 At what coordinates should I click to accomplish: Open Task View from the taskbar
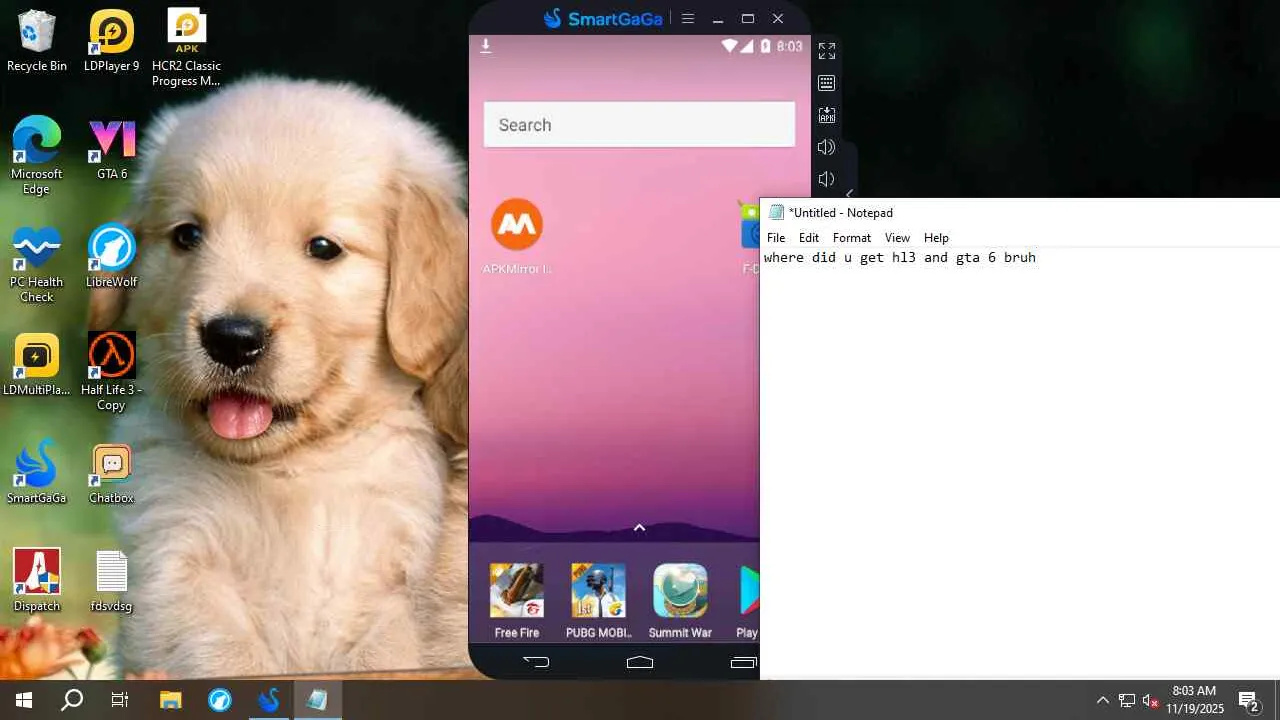120,700
